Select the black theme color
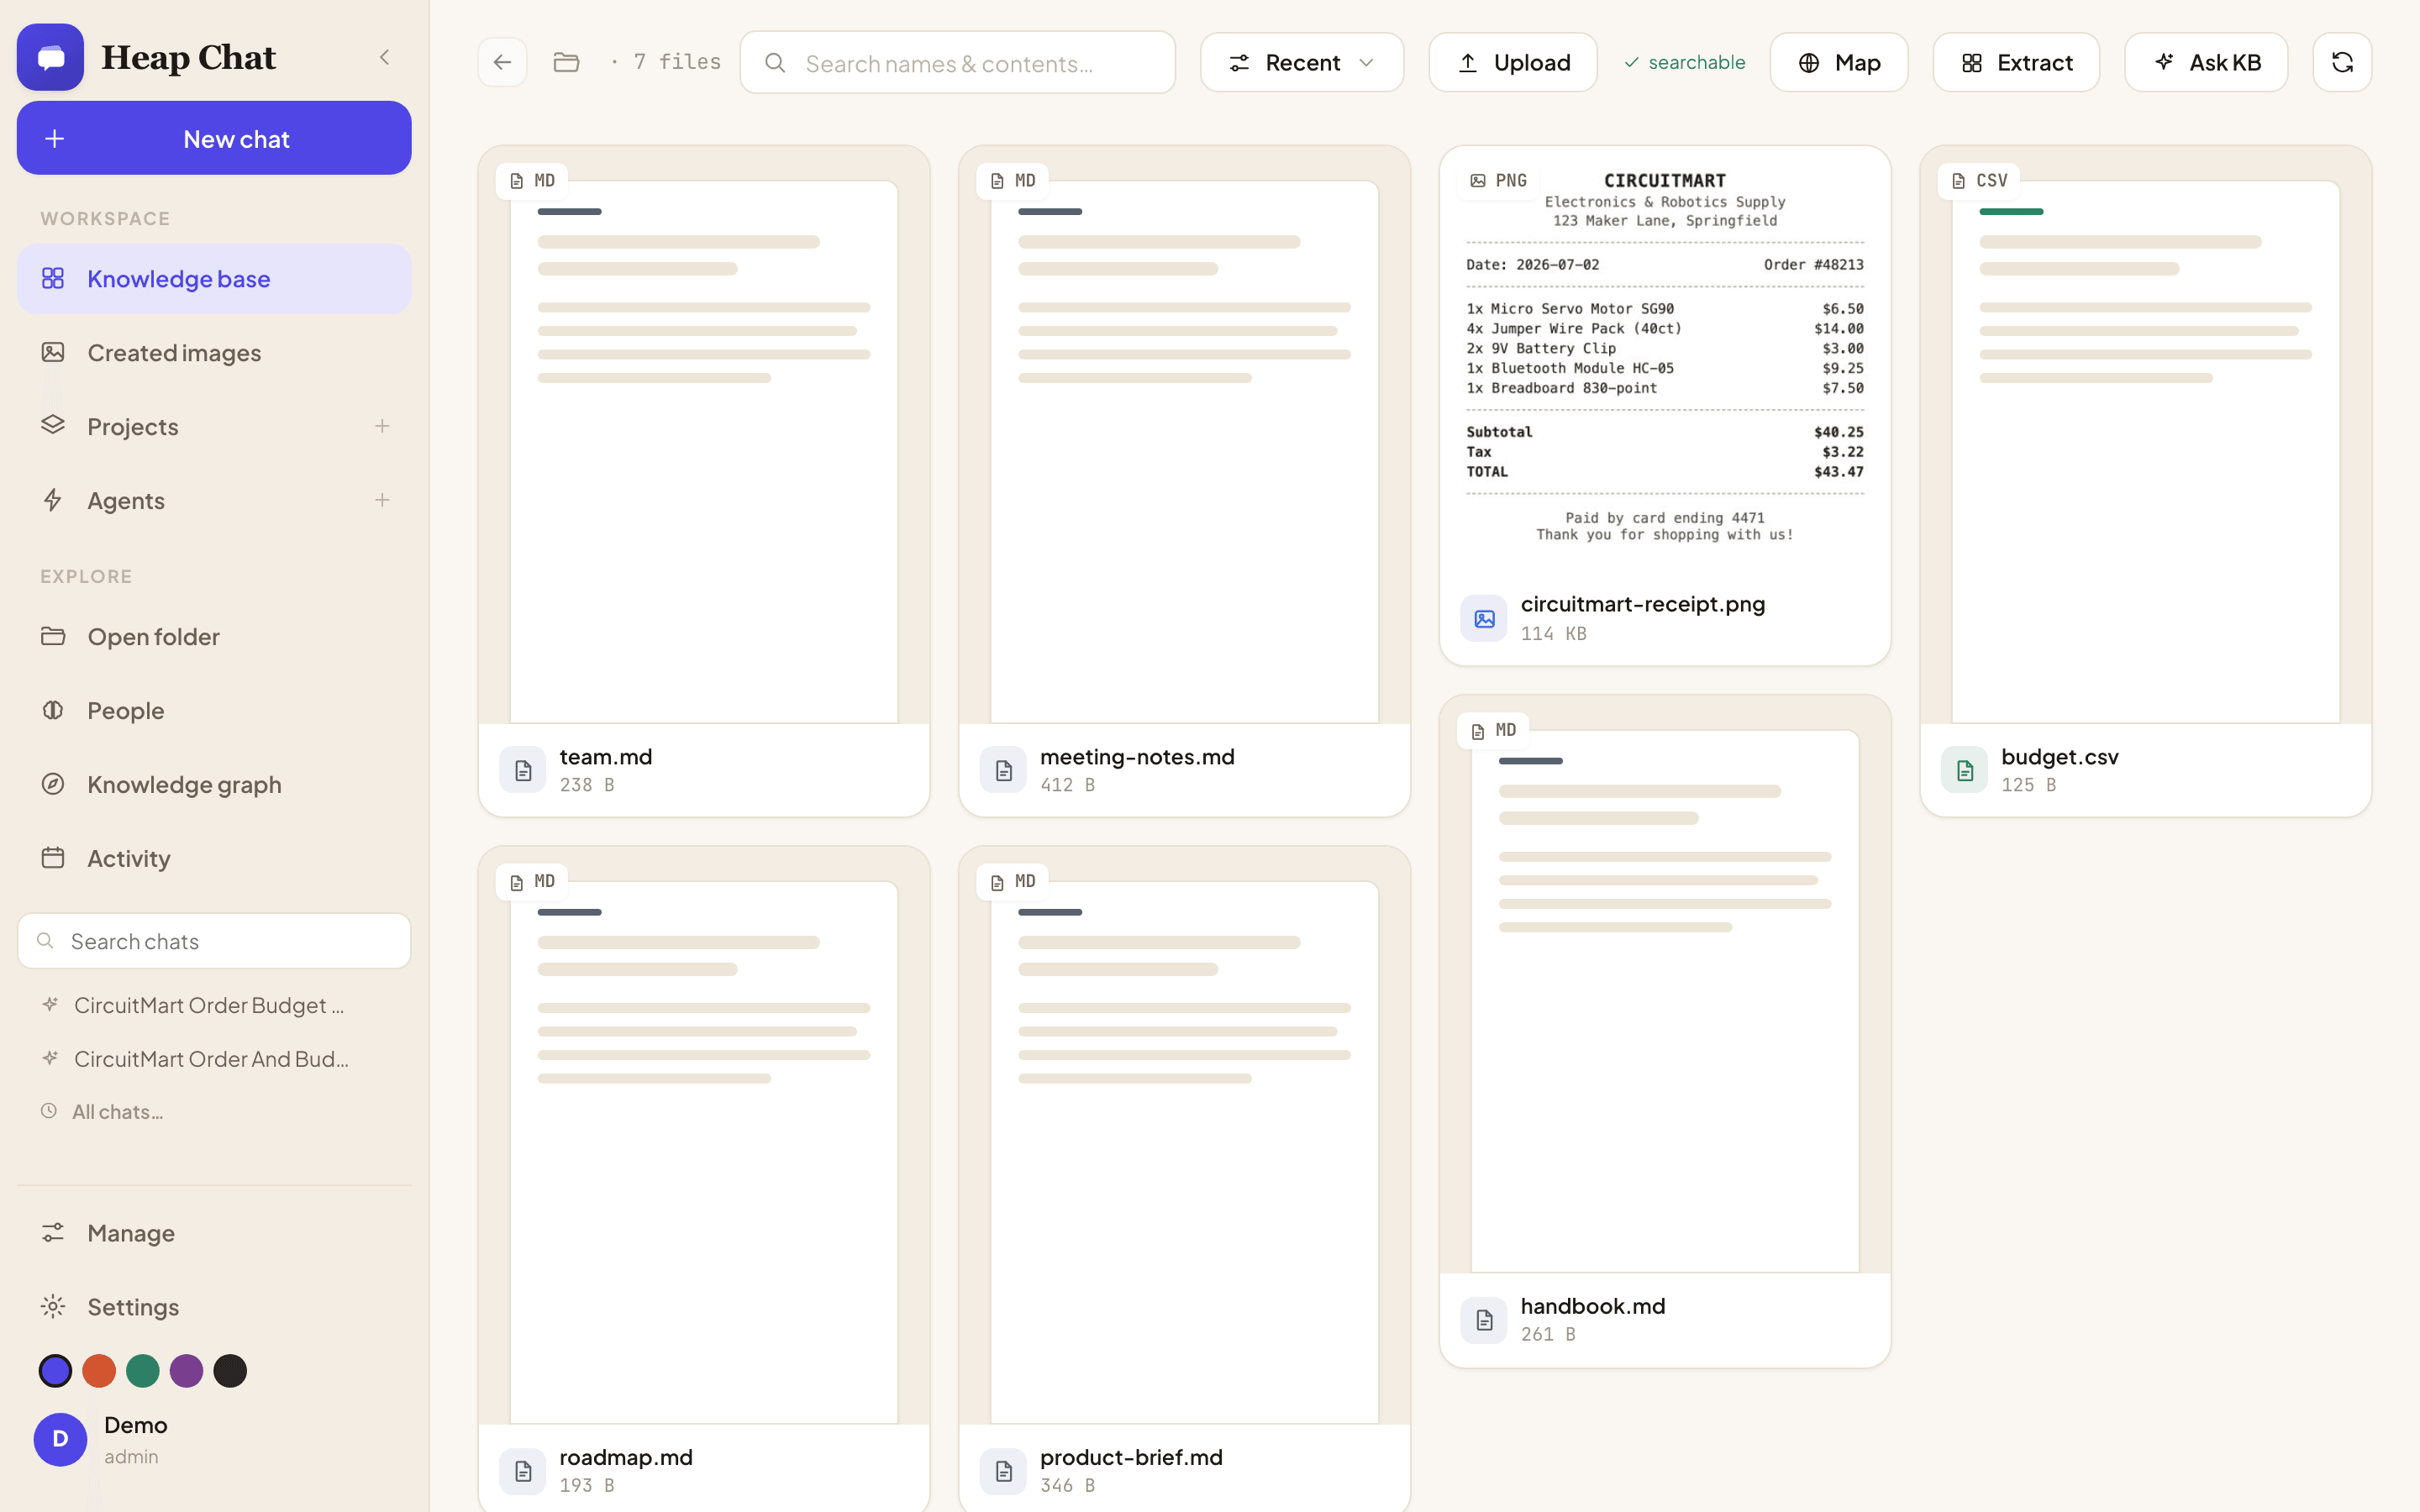The width and height of the screenshot is (2420, 1512). coord(230,1370)
